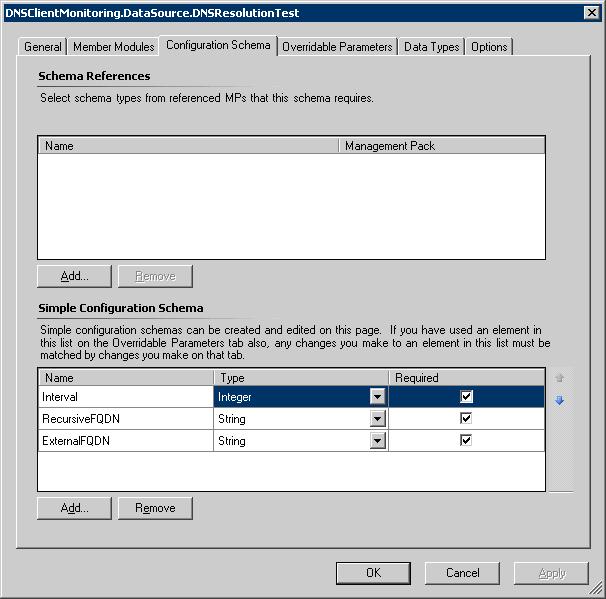Go to Overridable Parameters tab
This screenshot has width=606, height=599.
(x=337, y=47)
